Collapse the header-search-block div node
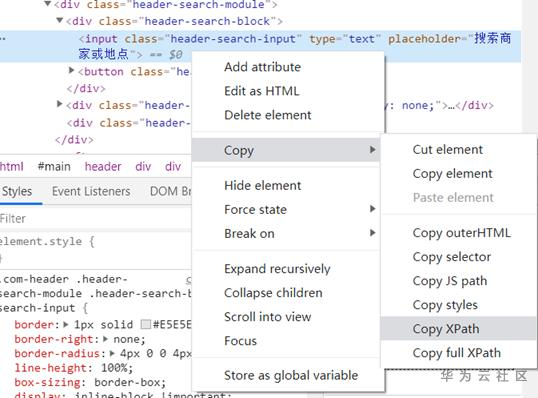The width and height of the screenshot is (538, 398). pos(60,21)
